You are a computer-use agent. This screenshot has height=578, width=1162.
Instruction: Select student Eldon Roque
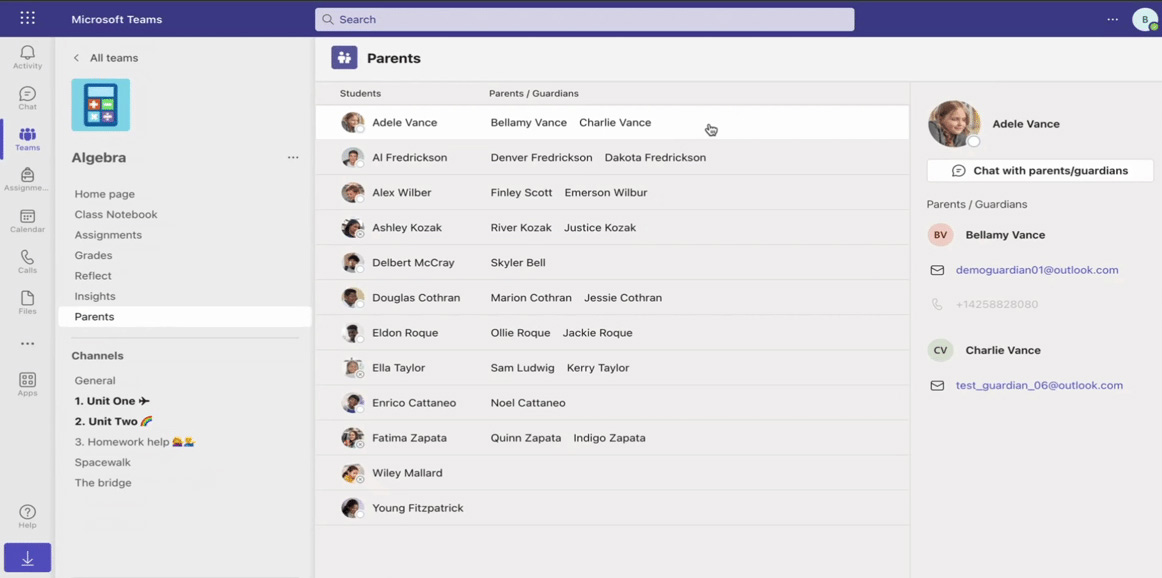click(x=405, y=333)
